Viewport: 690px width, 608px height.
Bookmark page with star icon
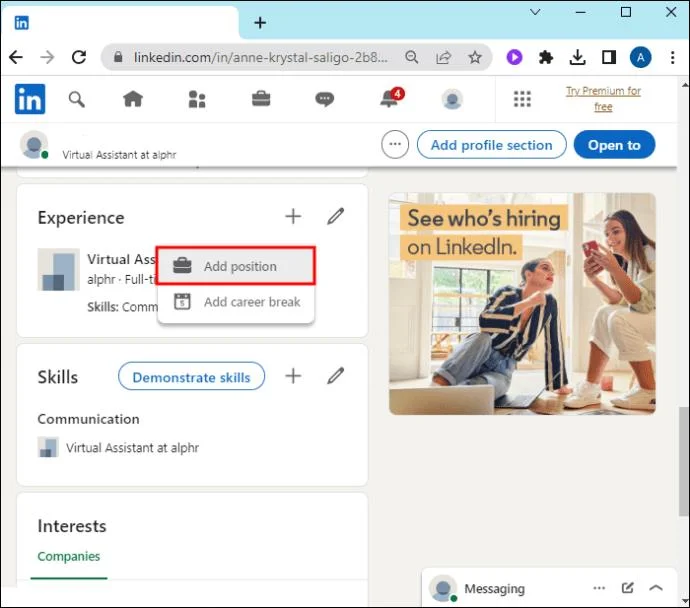[x=475, y=57]
